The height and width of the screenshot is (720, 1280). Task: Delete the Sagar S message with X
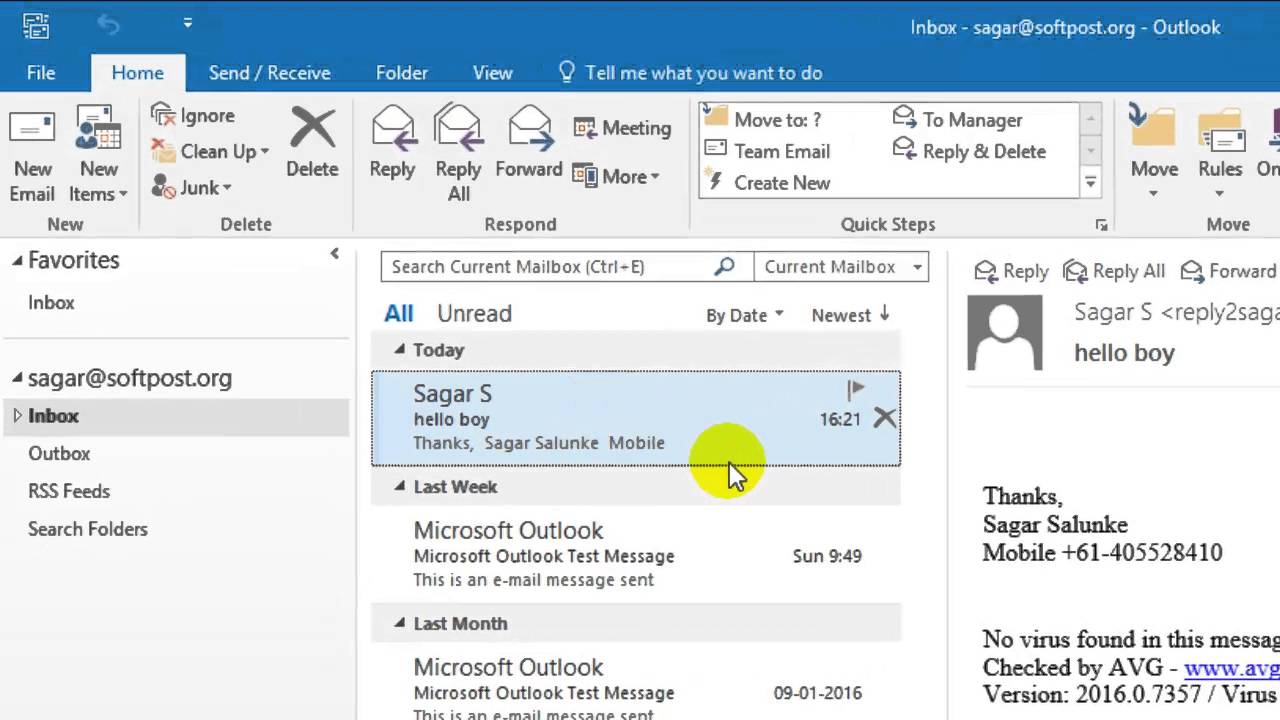pyautogui.click(x=885, y=418)
